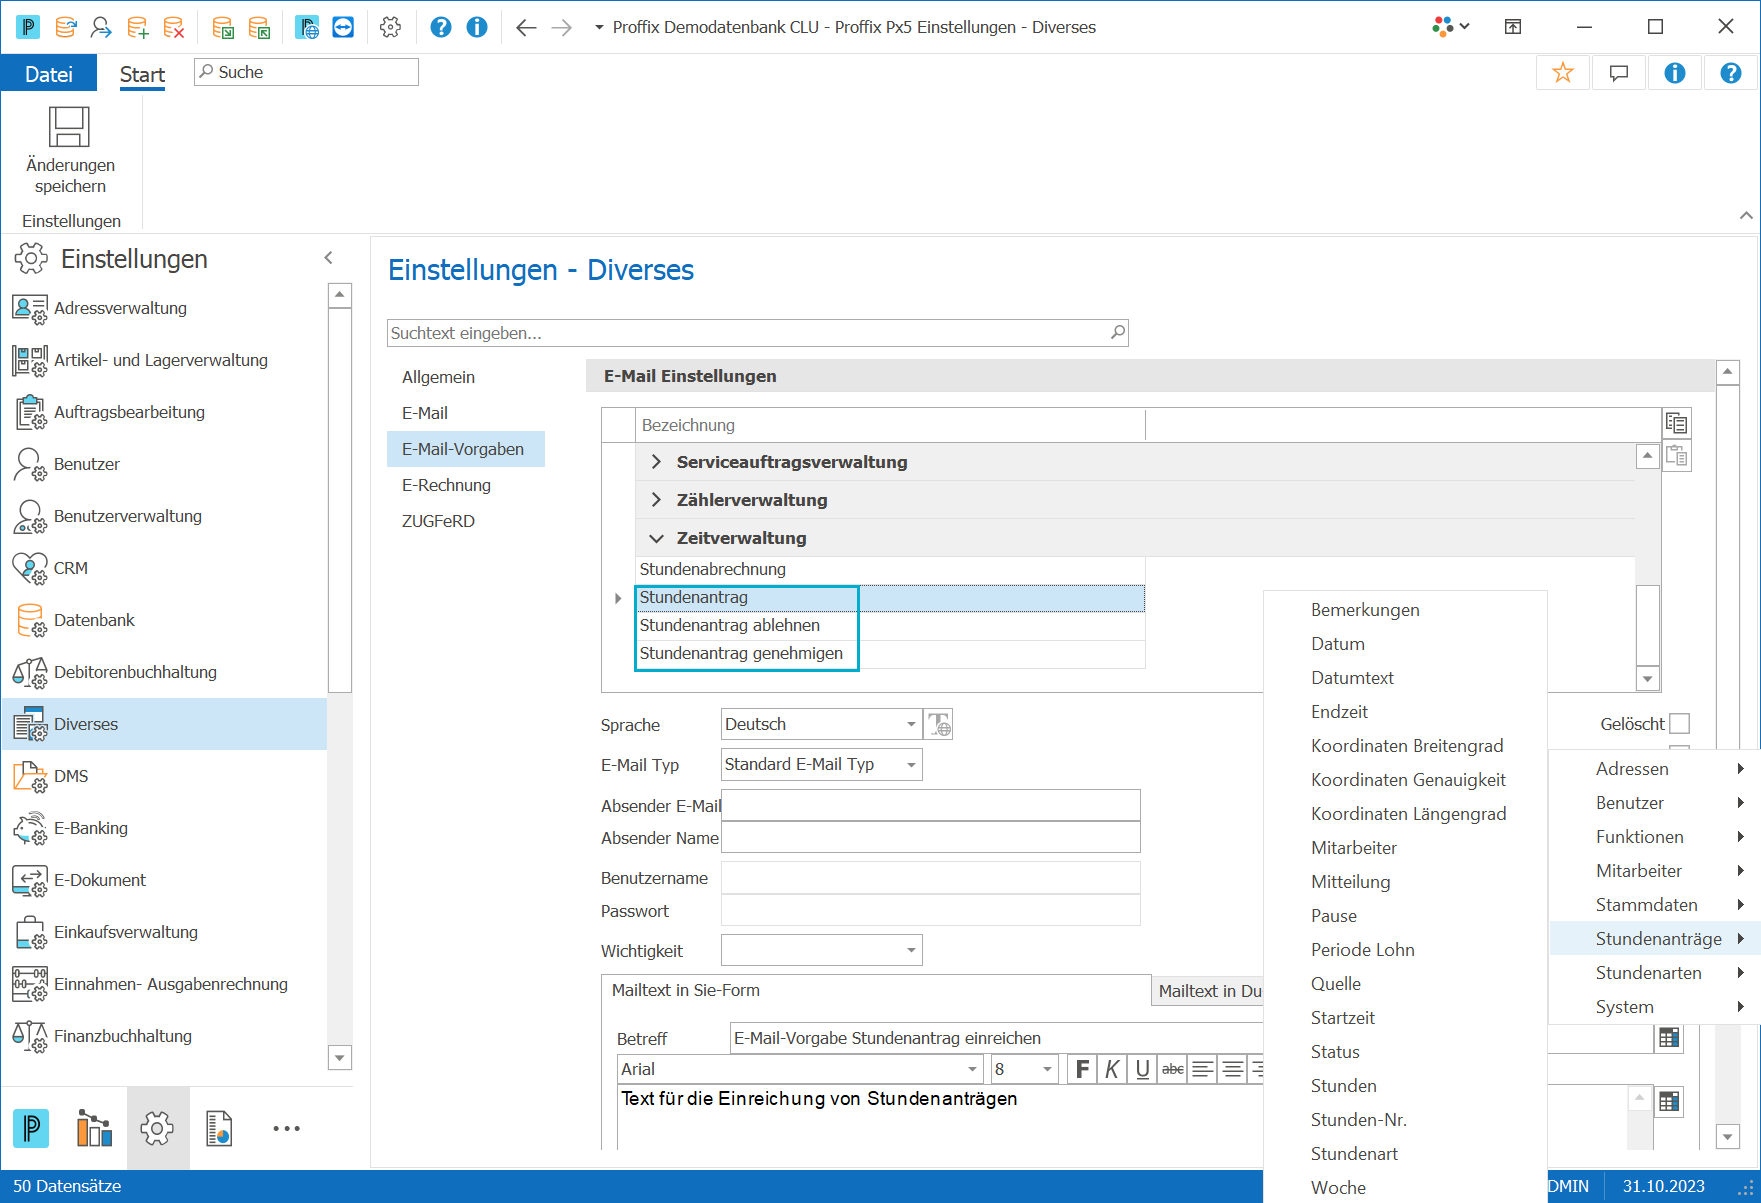Click the table icon next to Betreff field
The height and width of the screenshot is (1203, 1761).
click(1669, 1038)
